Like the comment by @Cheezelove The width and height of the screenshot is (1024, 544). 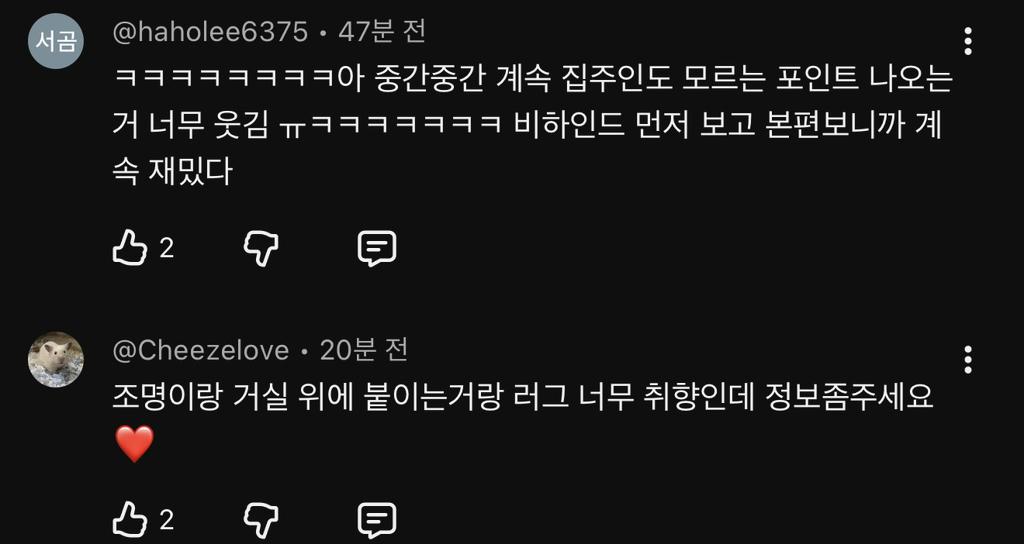tap(129, 520)
